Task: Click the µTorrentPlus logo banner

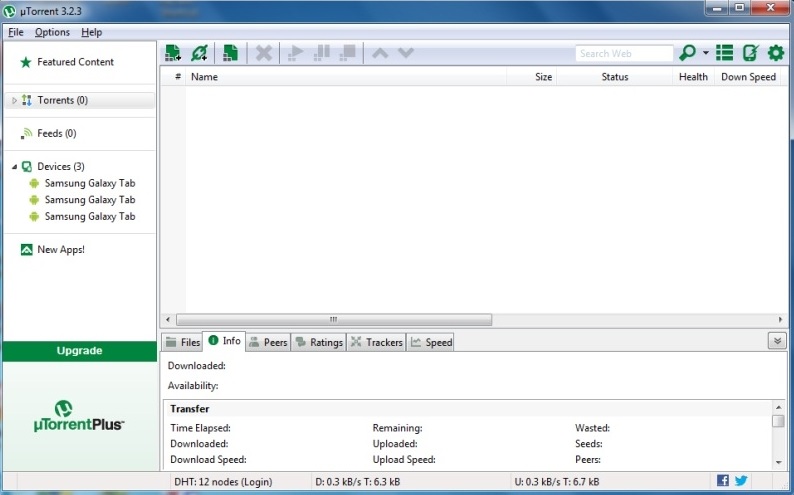Action: click(x=80, y=416)
